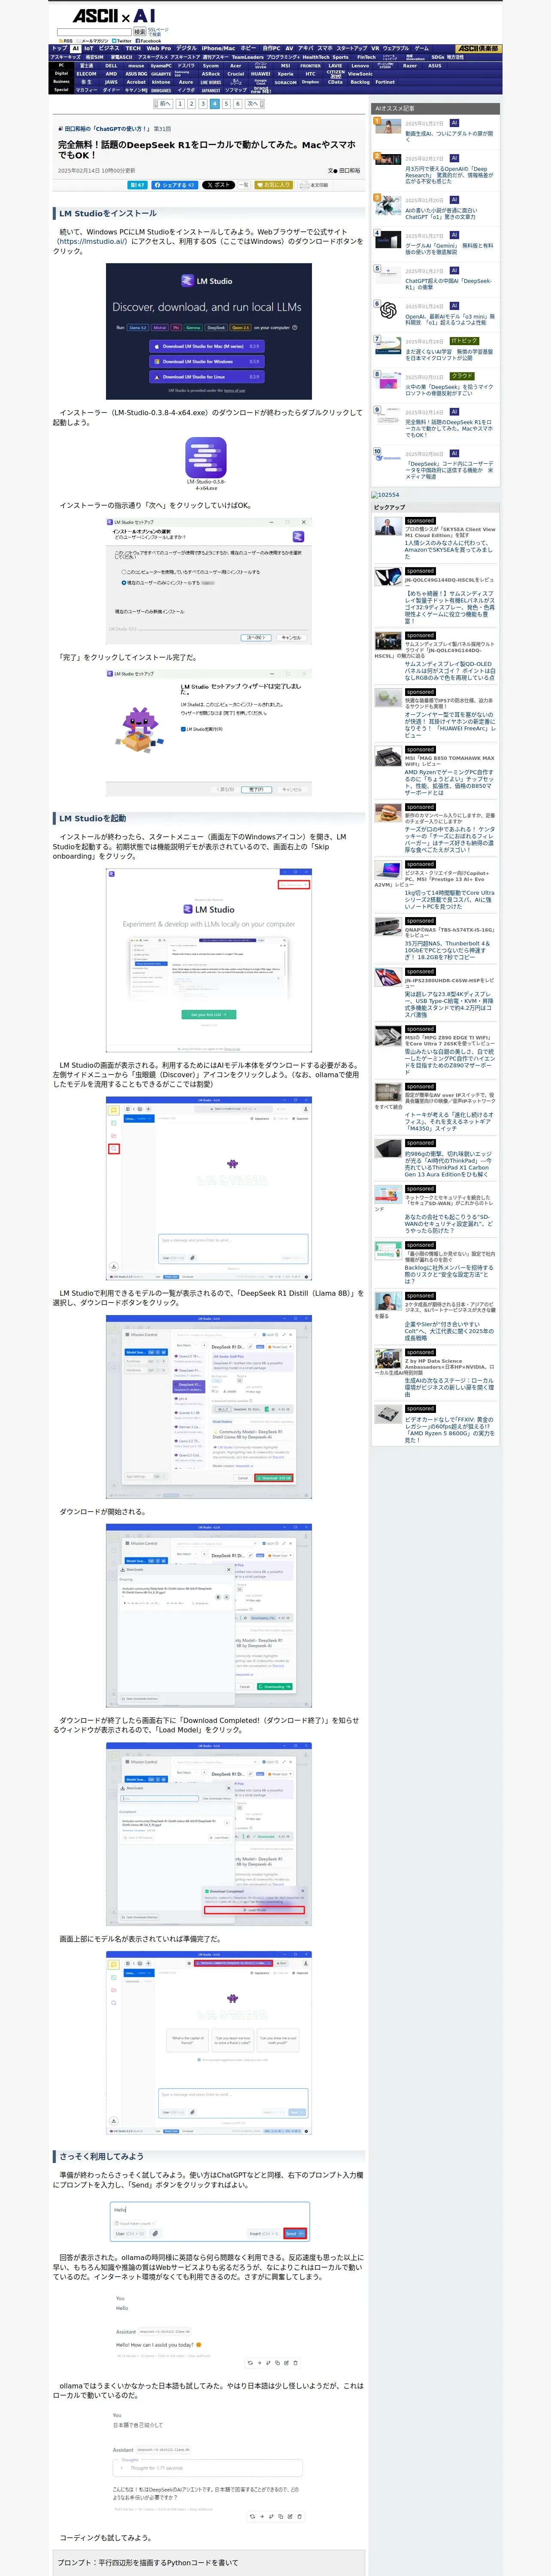Open author link 田口和裕

pos(350,171)
